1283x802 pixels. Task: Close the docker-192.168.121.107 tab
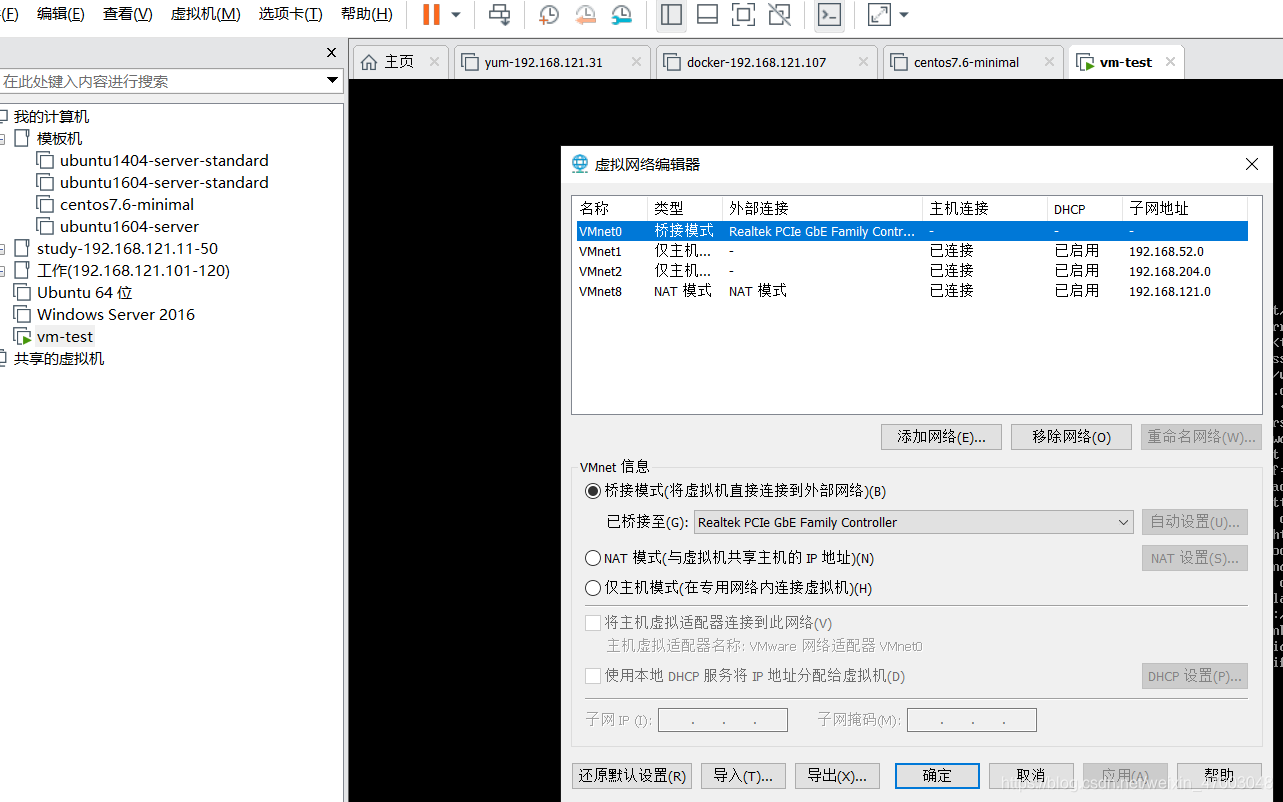click(863, 62)
